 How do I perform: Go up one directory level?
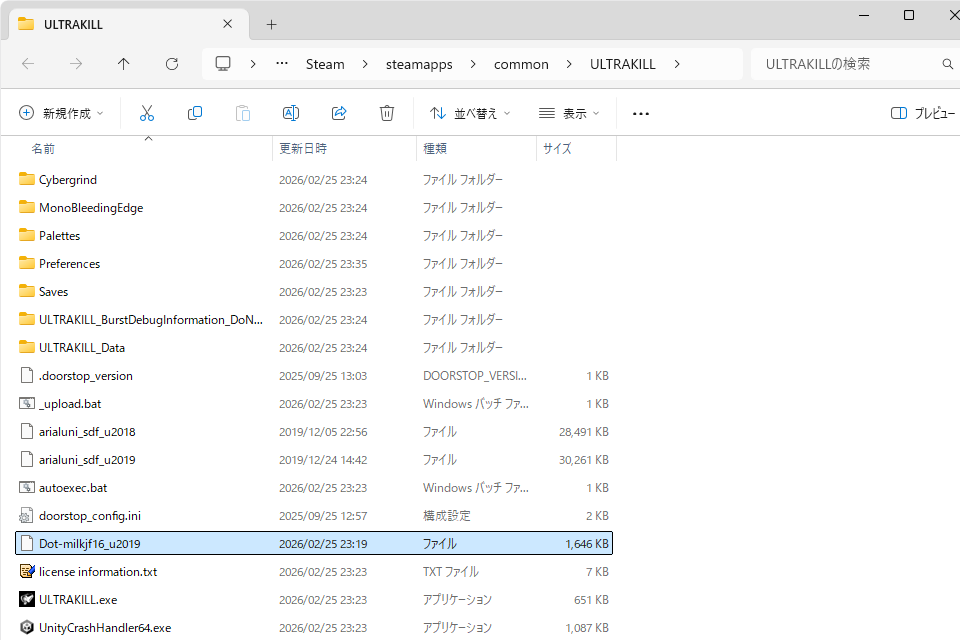click(x=124, y=64)
